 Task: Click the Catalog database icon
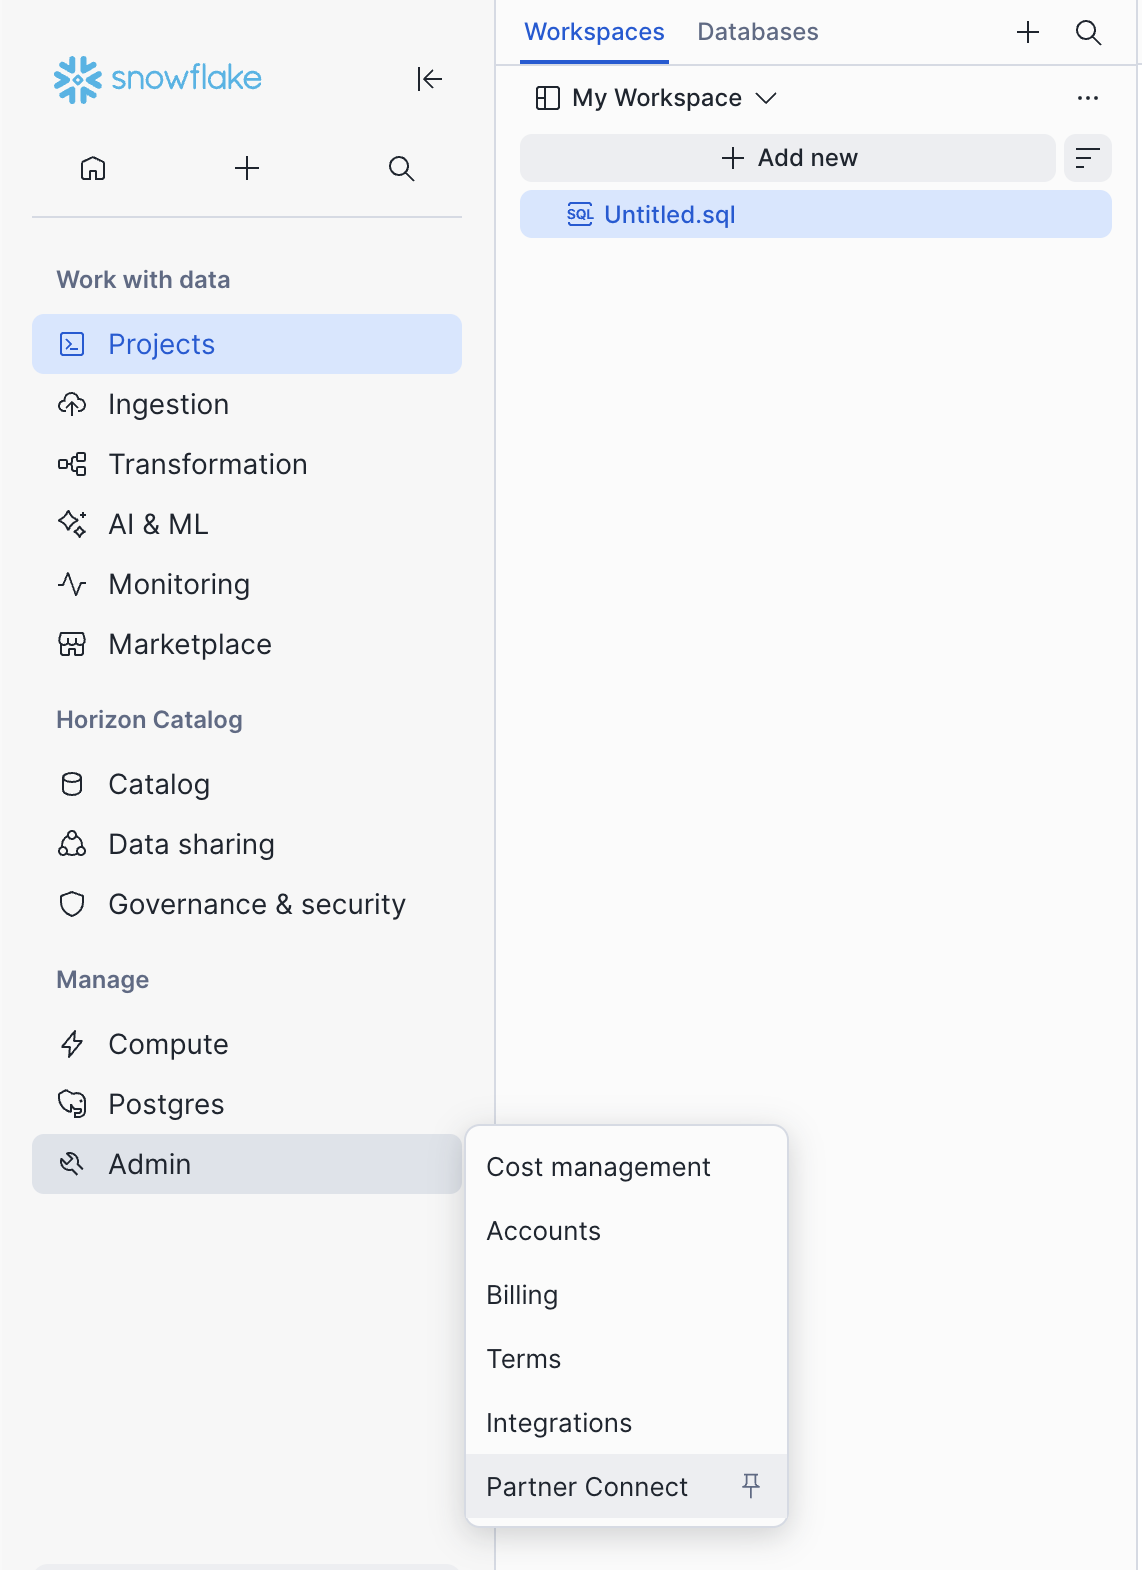[x=72, y=784]
